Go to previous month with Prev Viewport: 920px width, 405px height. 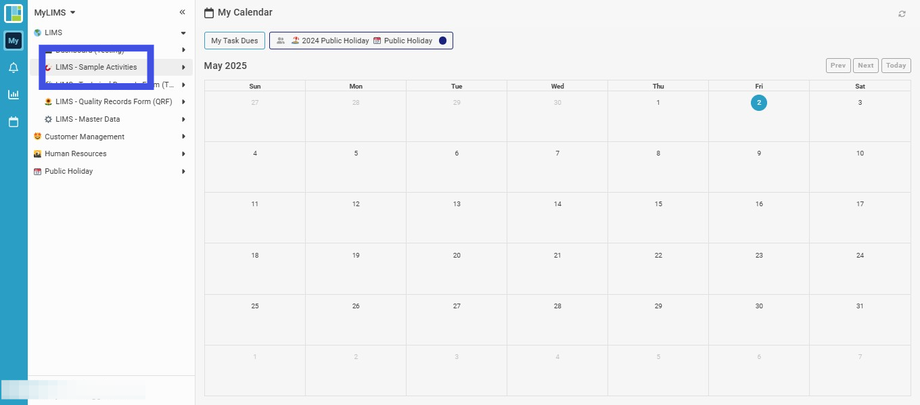click(x=838, y=65)
